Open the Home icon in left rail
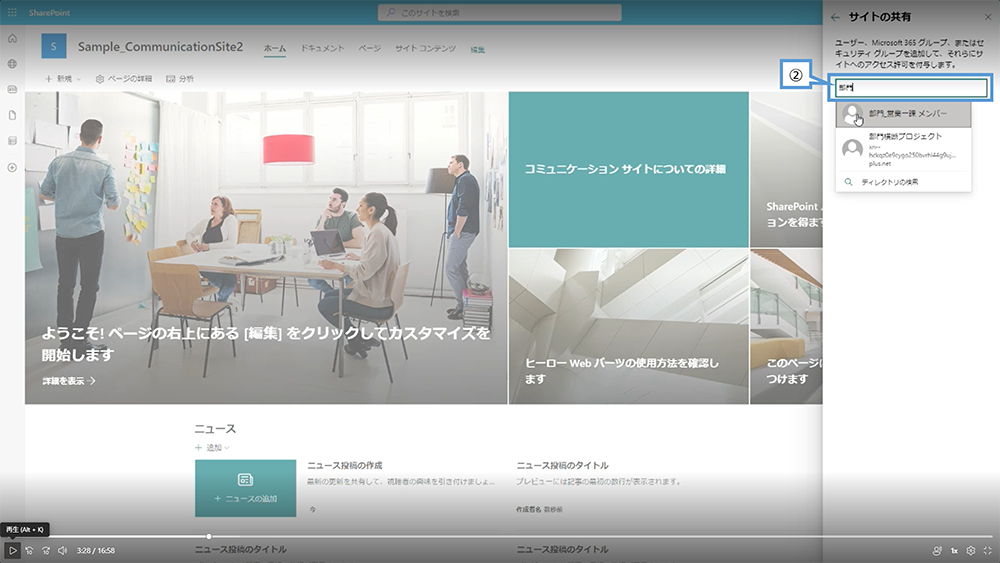 pyautogui.click(x=12, y=39)
